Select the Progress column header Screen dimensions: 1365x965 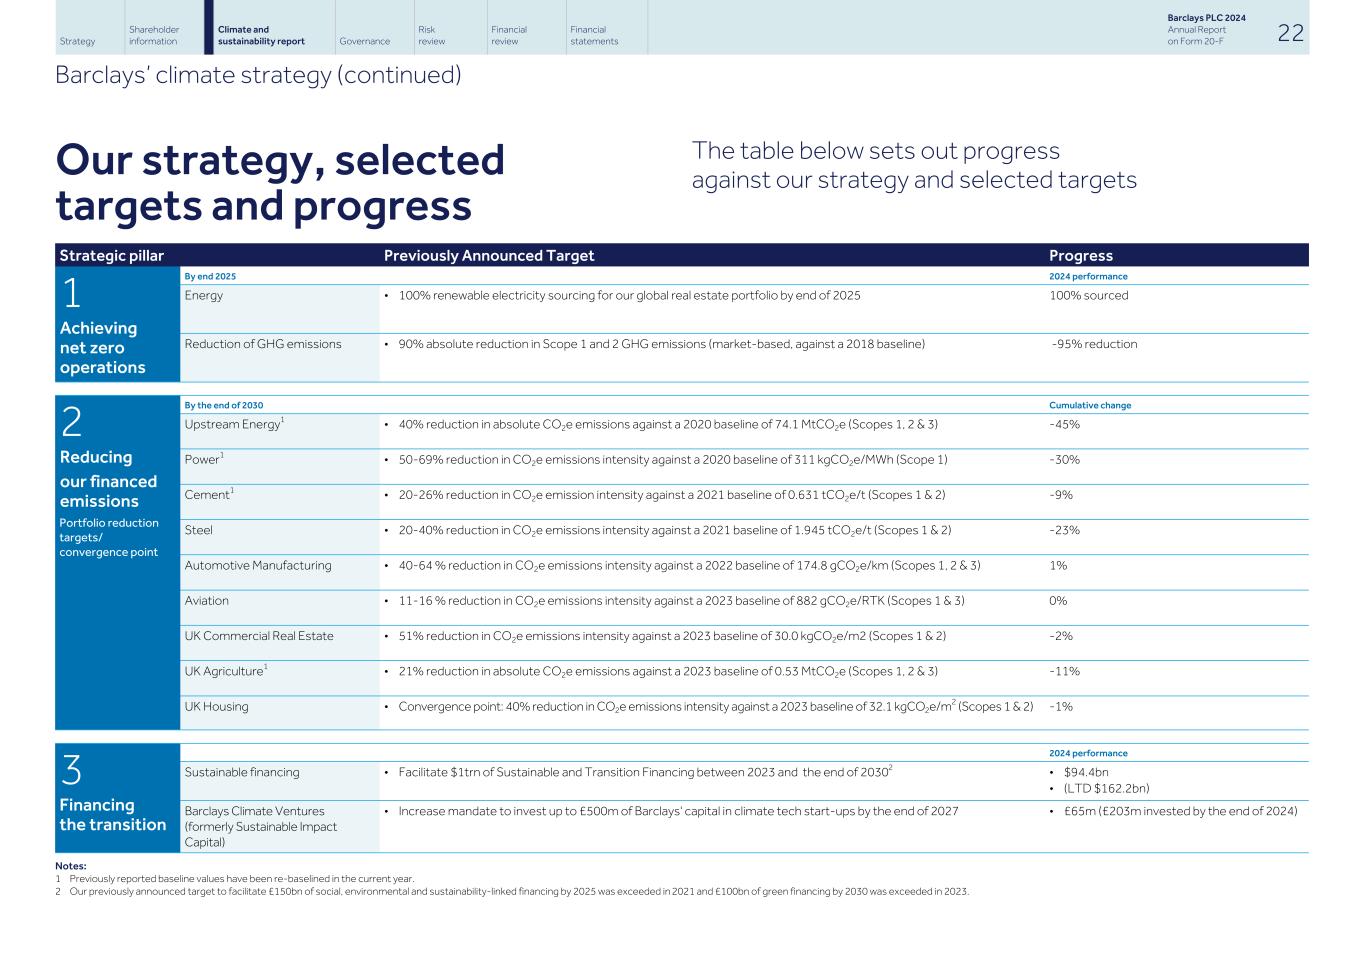pos(1081,255)
